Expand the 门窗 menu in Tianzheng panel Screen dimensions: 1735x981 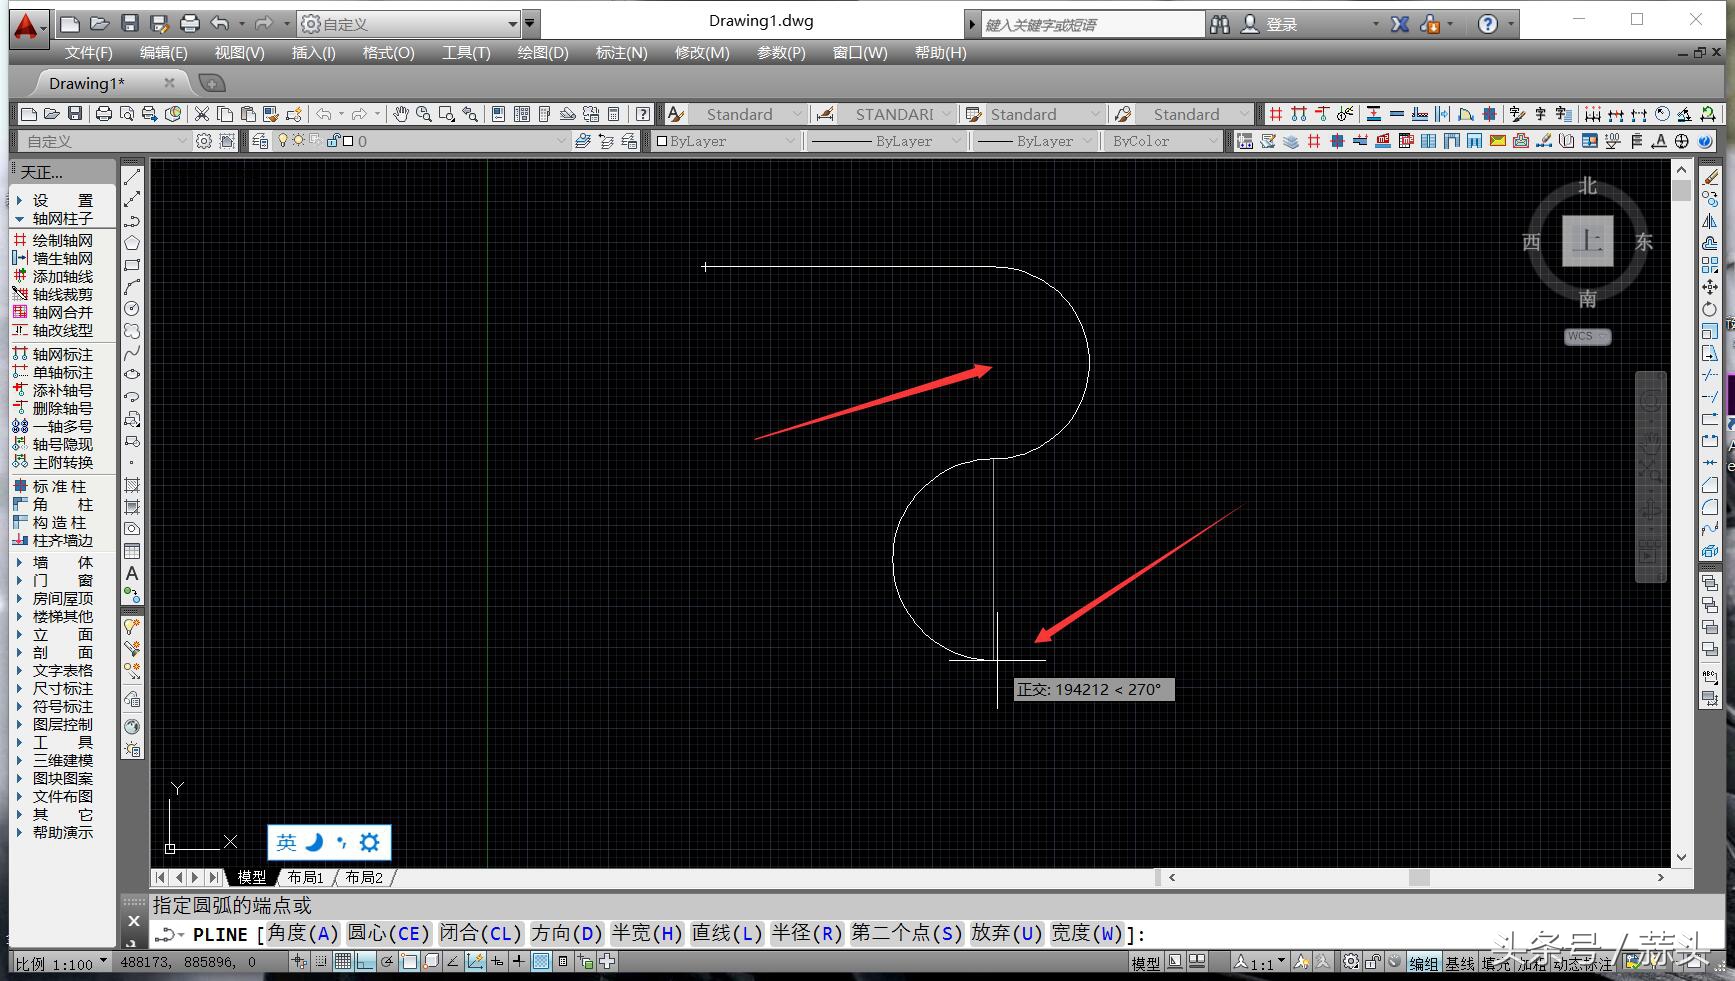(x=62, y=580)
